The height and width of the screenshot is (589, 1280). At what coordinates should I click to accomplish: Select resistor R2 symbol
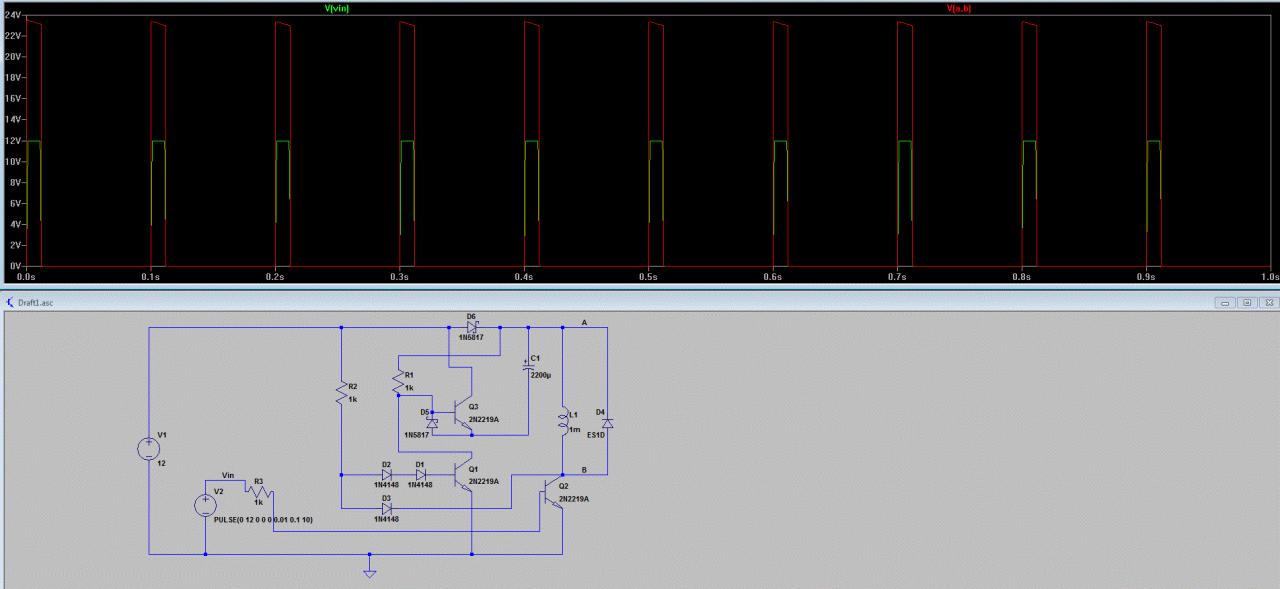click(x=341, y=392)
